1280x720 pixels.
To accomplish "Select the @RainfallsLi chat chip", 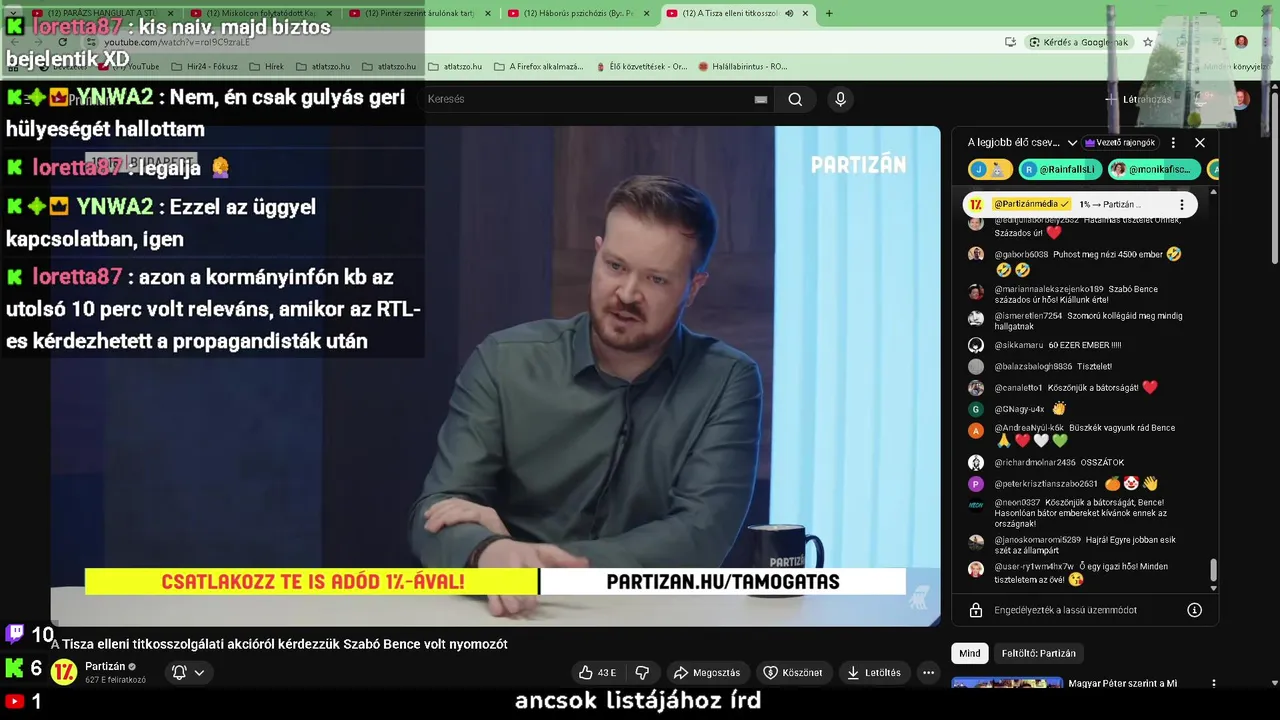I will 1060,170.
